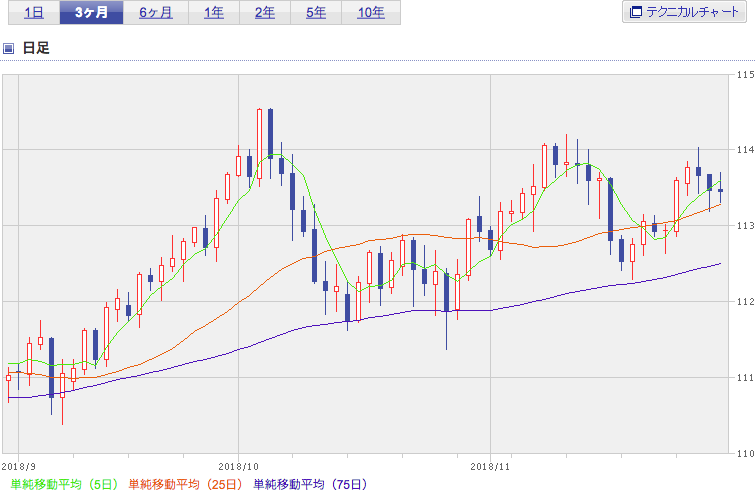Click the 111 price axis label
755x493 pixels.
(745, 377)
